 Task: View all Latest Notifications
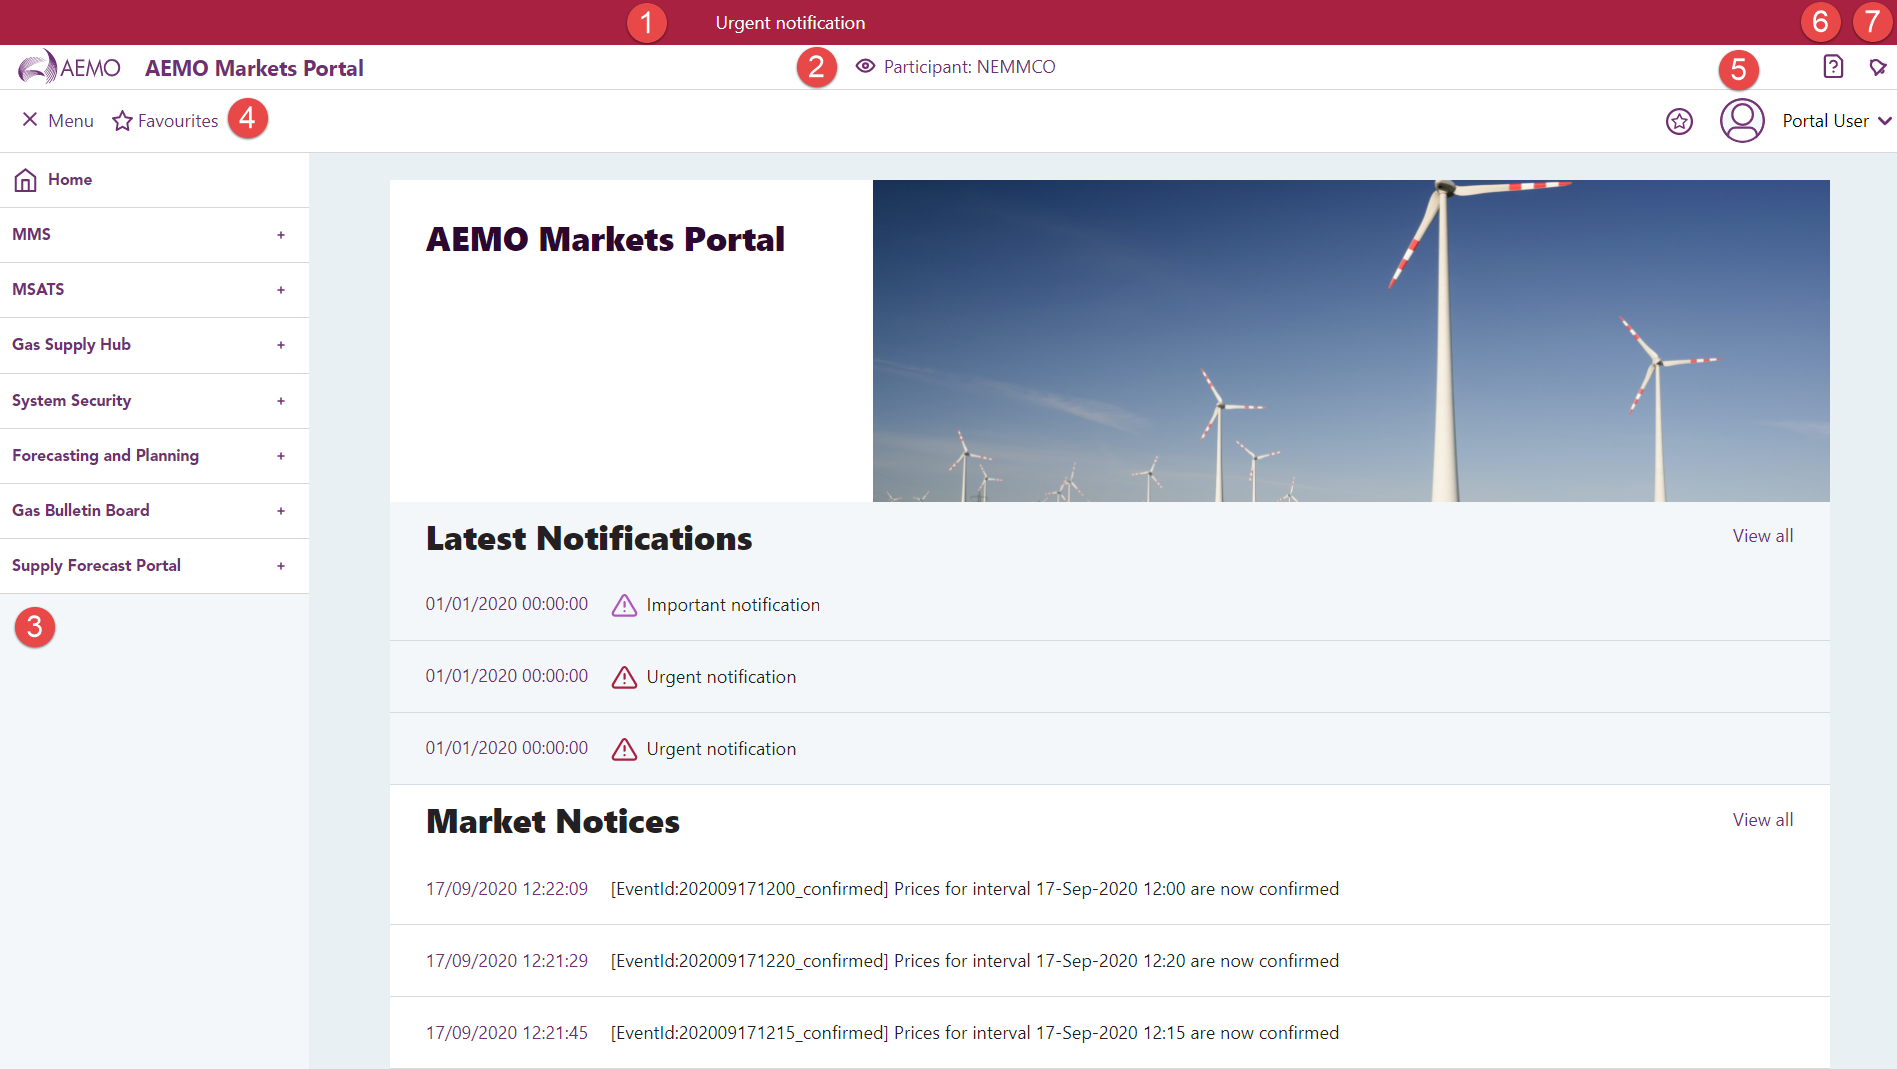(x=1762, y=536)
